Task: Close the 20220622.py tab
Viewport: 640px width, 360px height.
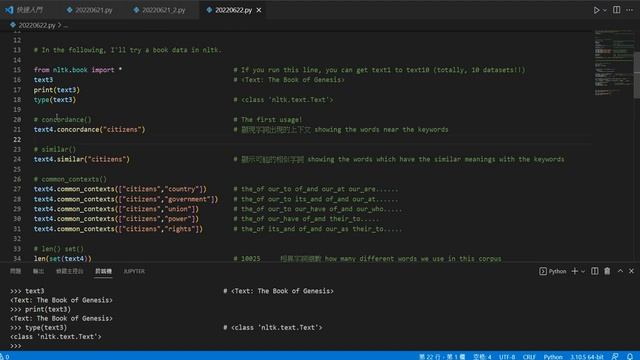Action: [259, 10]
